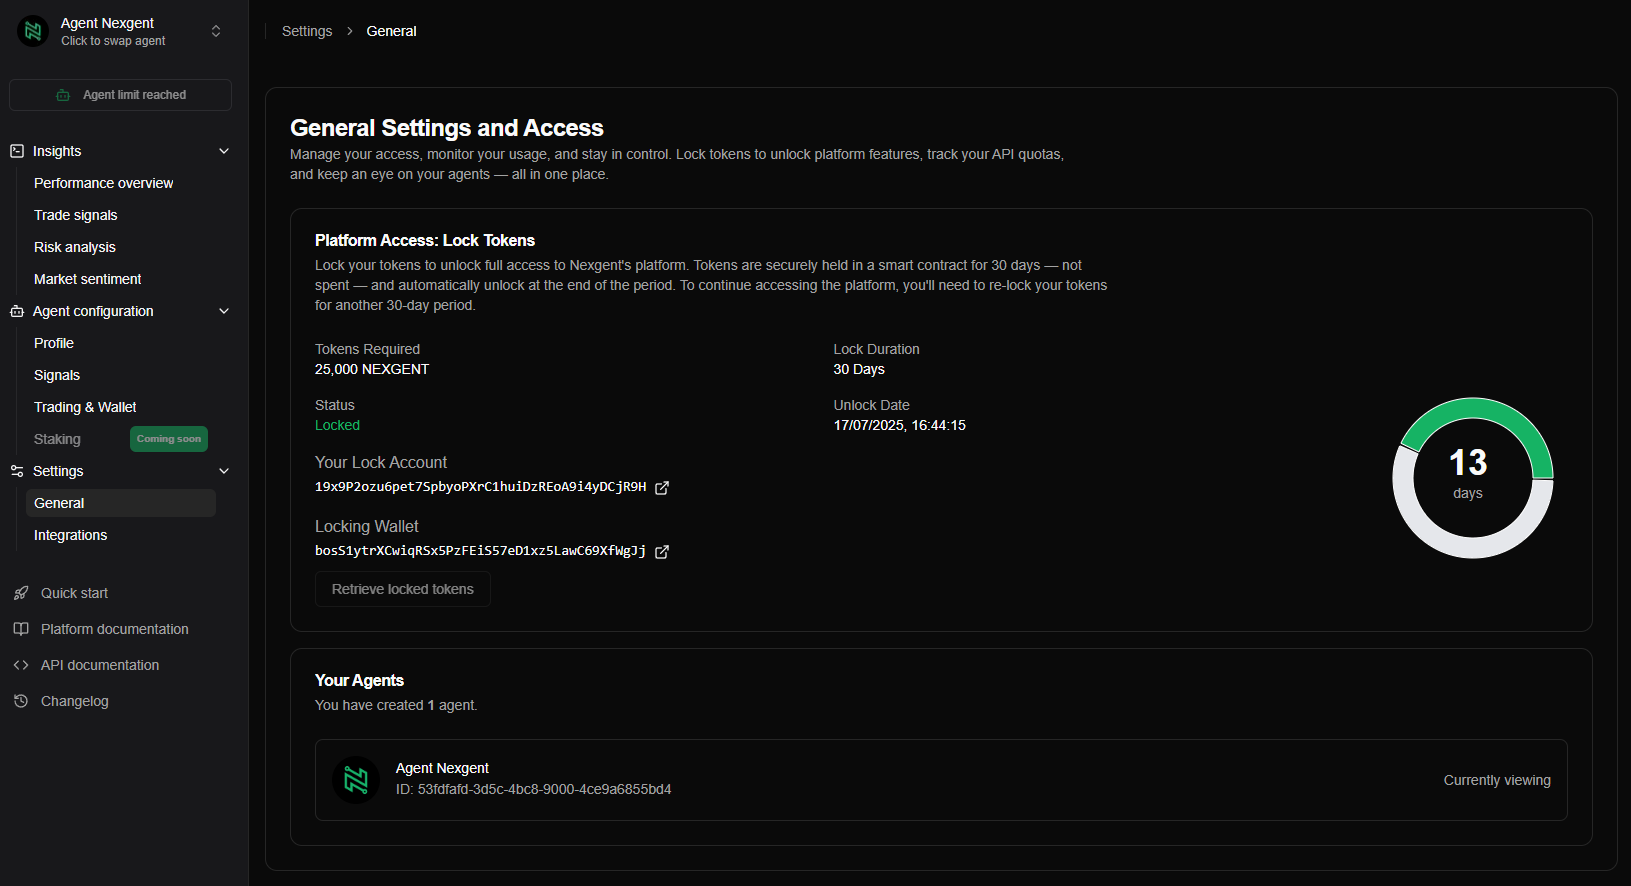Click General in the breadcrumb
Image resolution: width=1631 pixels, height=886 pixels.
(392, 31)
